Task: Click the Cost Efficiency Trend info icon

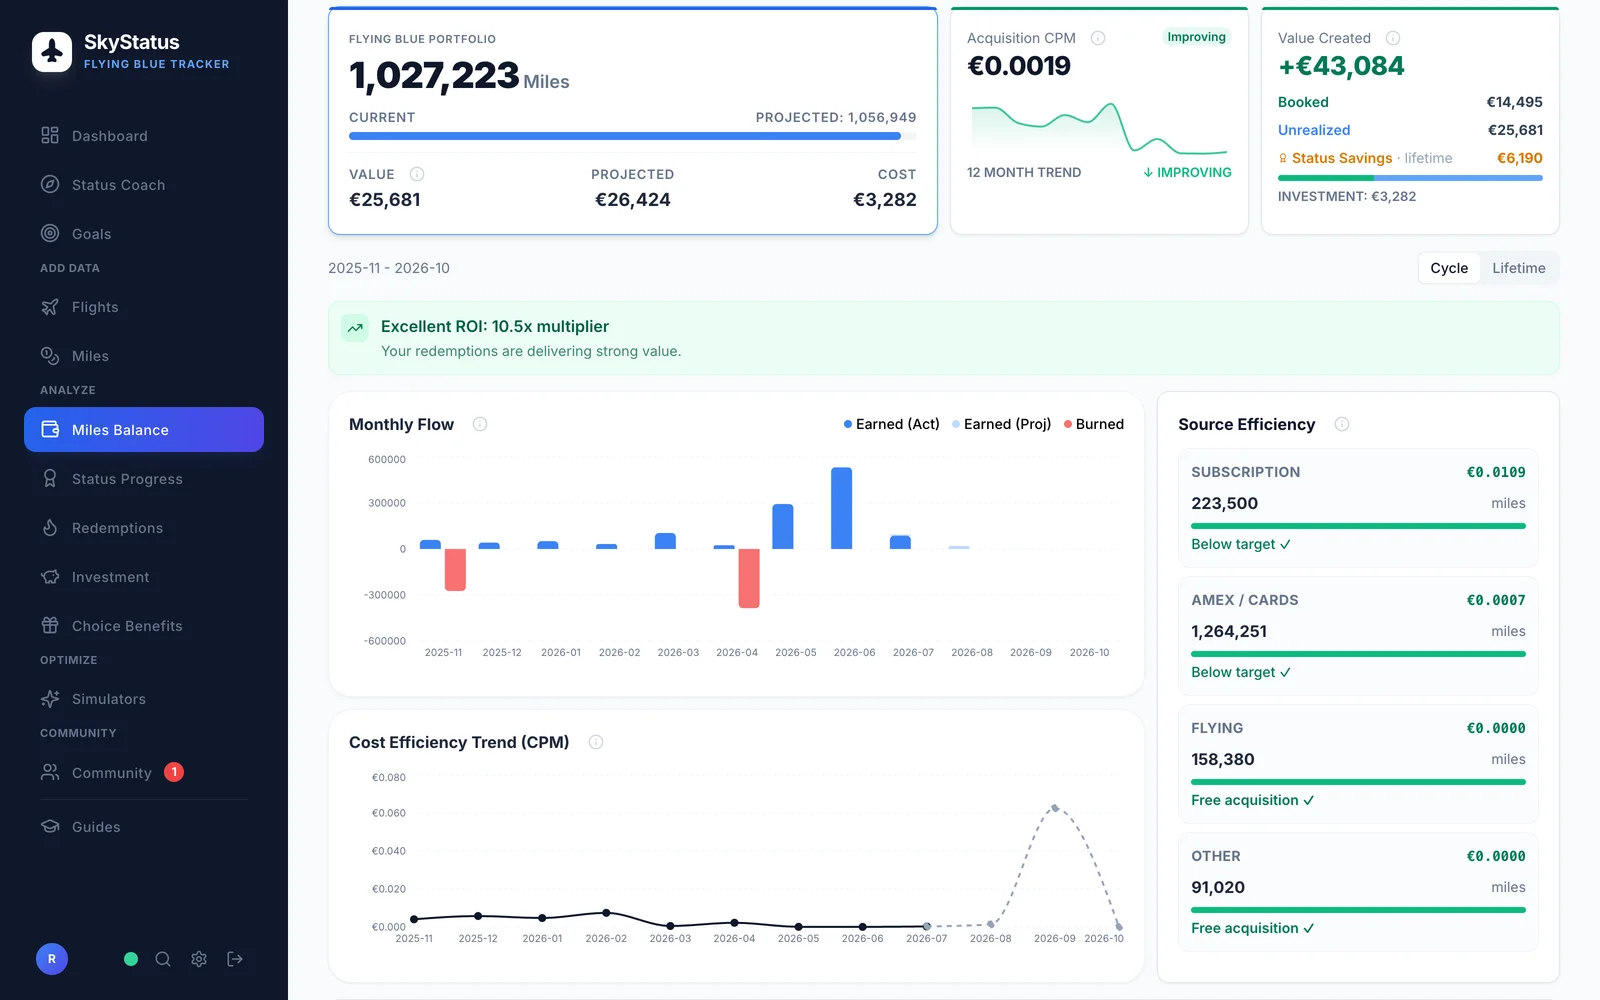Action: 596,742
